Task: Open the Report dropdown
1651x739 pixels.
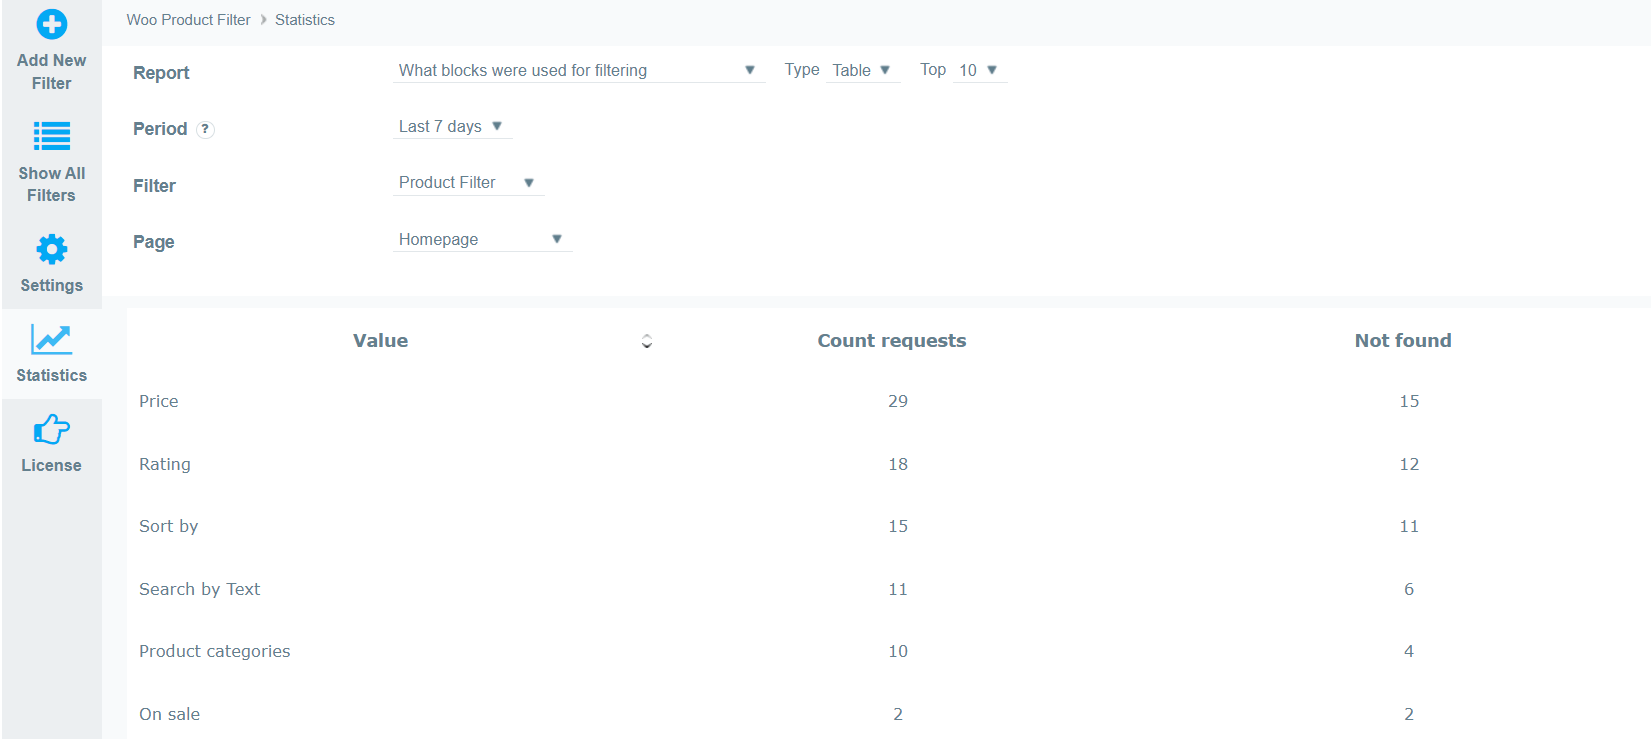Action: 579,70
